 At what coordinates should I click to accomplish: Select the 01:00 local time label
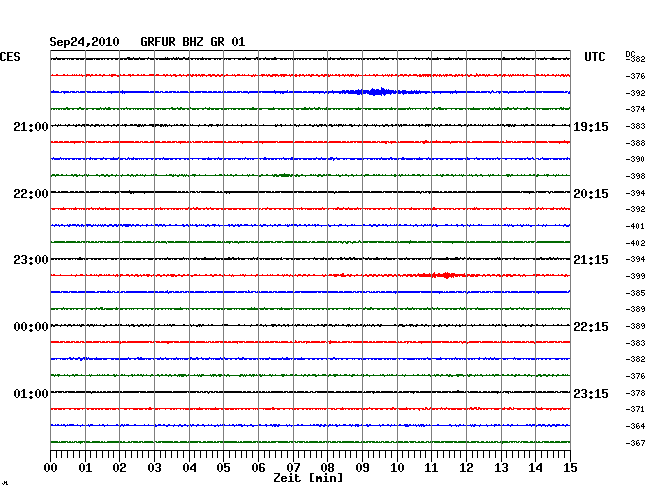tap(31, 393)
